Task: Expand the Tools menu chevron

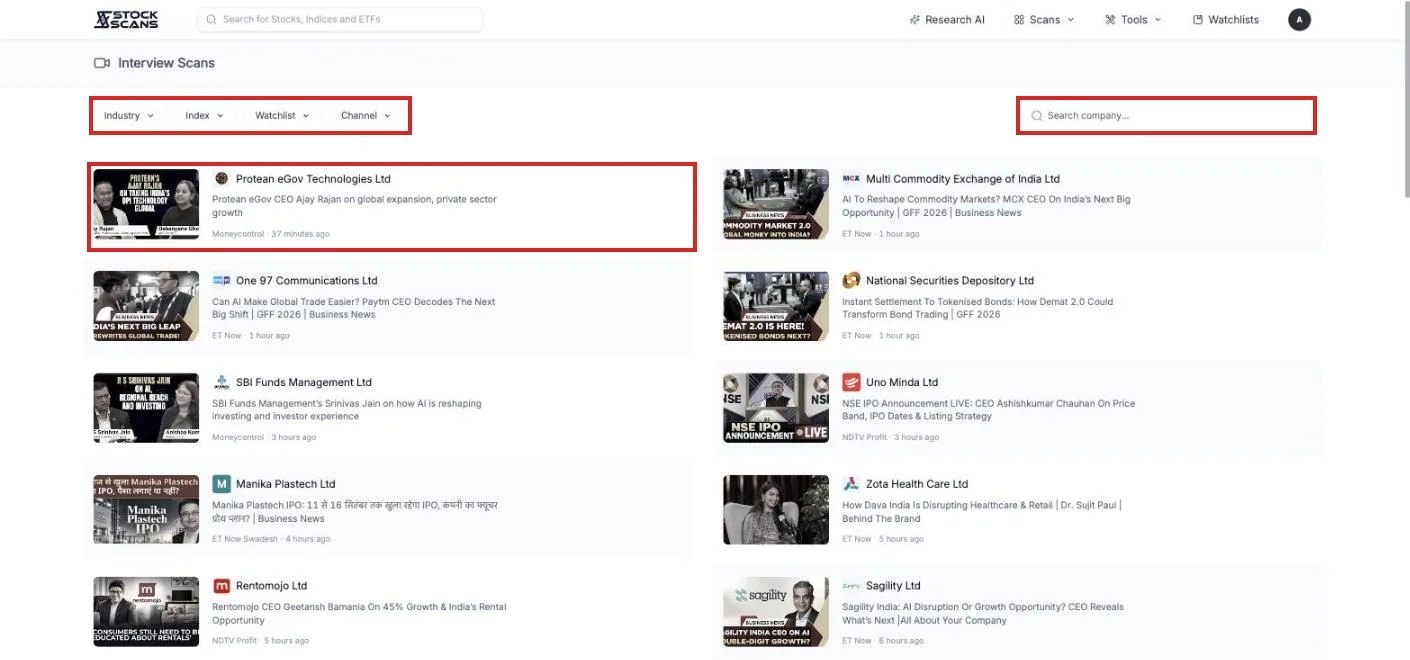Action: click(x=1158, y=20)
